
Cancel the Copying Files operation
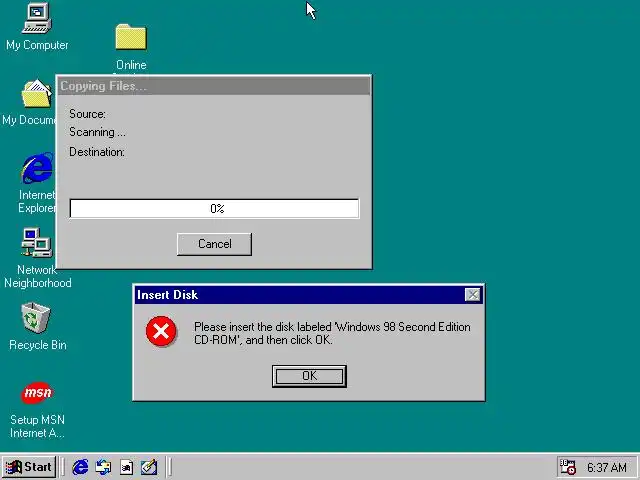click(214, 244)
